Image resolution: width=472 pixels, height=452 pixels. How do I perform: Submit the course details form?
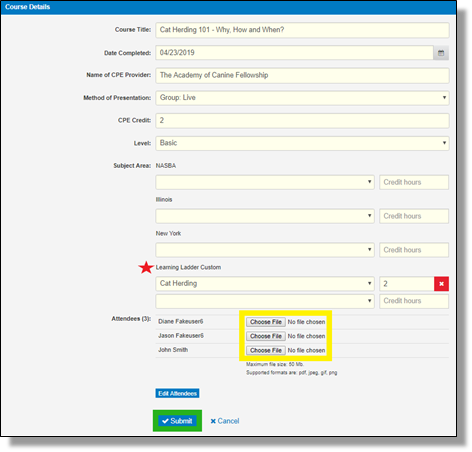point(177,421)
